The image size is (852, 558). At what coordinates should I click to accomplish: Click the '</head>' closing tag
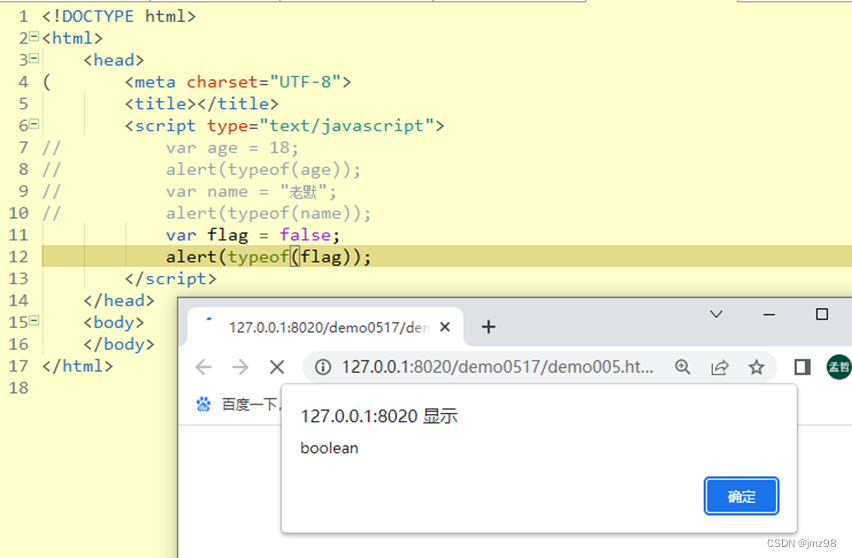(x=119, y=300)
